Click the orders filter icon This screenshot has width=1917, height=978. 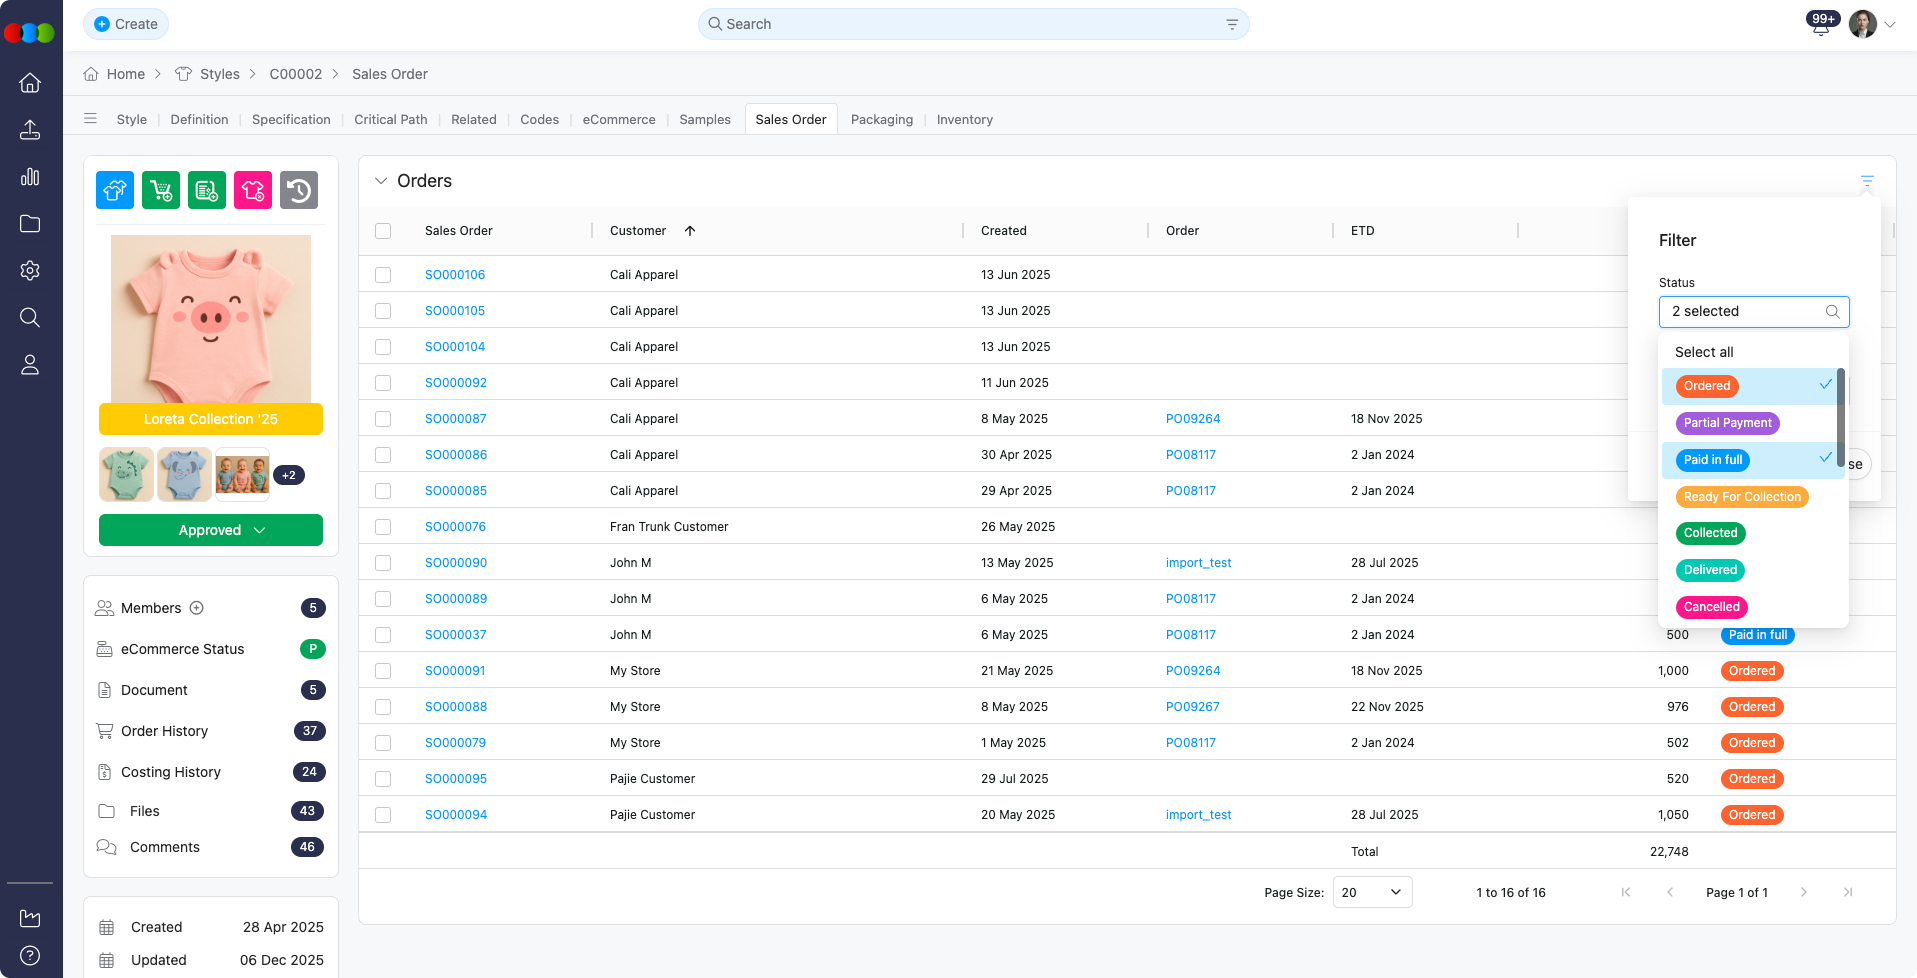point(1866,181)
